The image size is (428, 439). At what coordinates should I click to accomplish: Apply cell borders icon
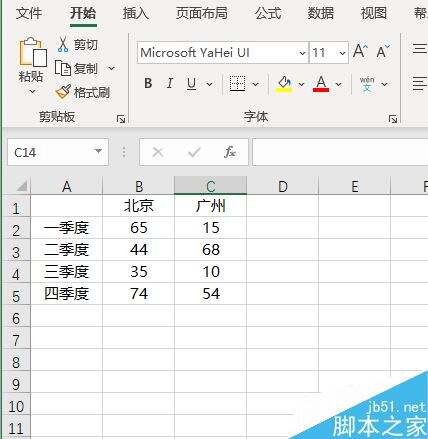(x=238, y=83)
